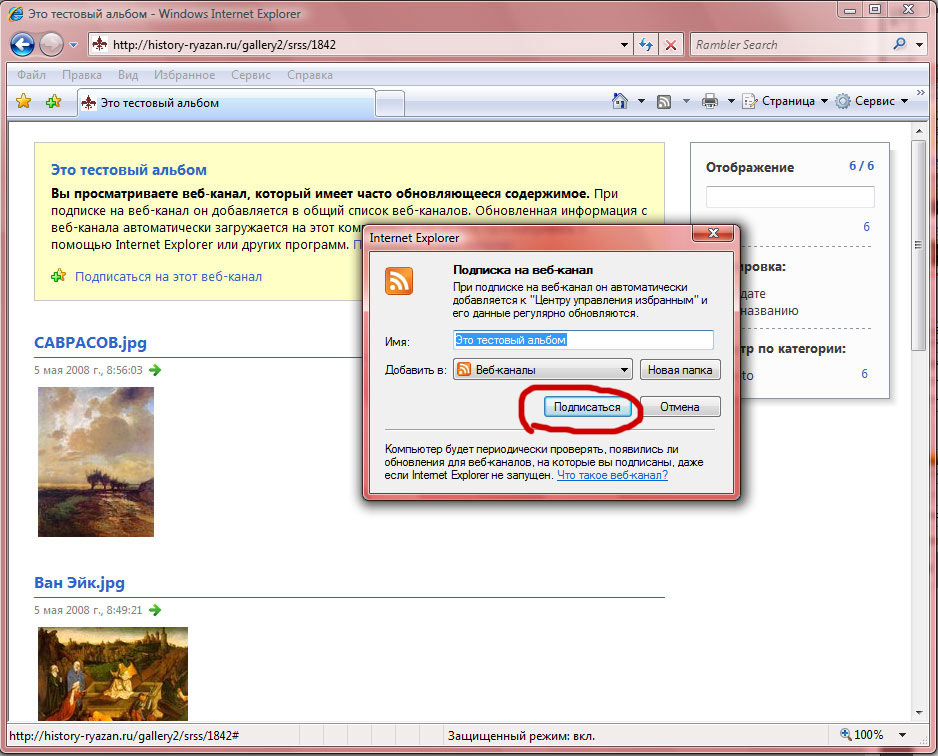Open the Ван Эйк.jpg title link
Screen dimensions: 938x756
[x=80, y=583]
